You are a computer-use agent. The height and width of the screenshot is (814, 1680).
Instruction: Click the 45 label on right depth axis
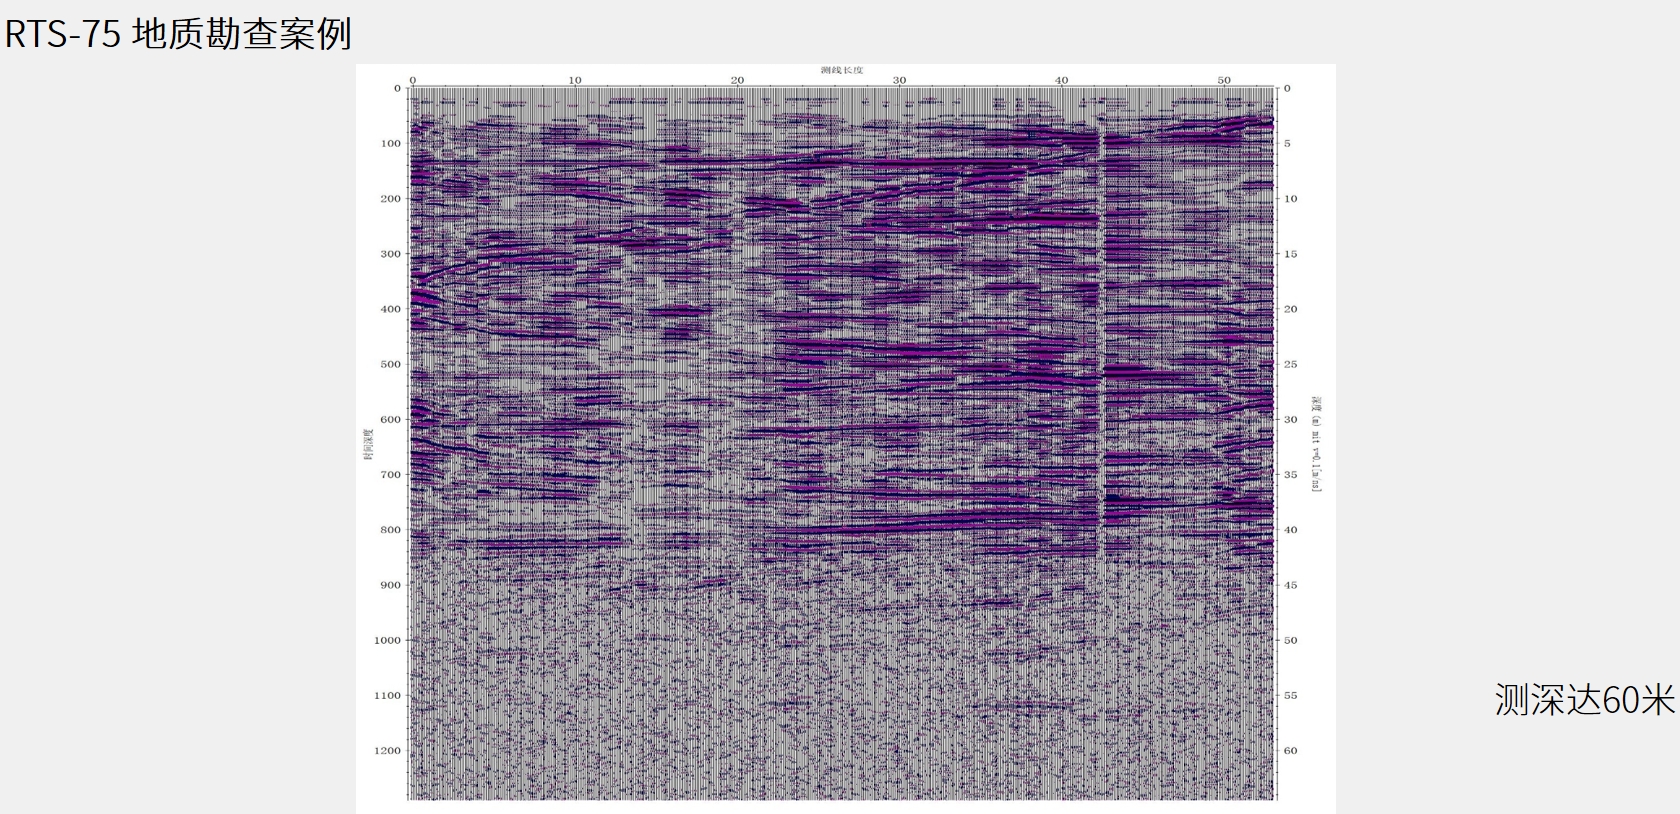pos(1291,586)
